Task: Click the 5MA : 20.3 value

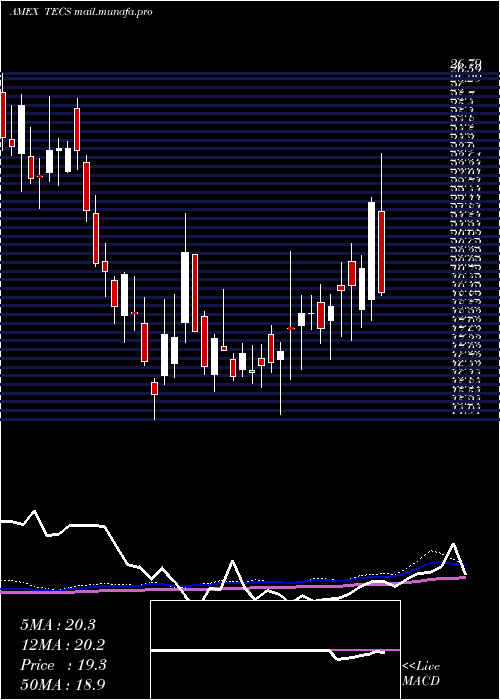Action: (x=58, y=625)
